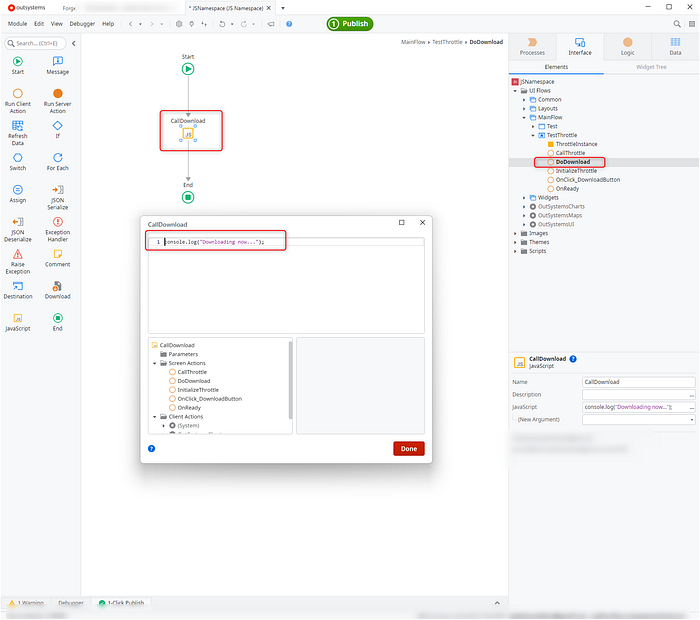Click the Publish button

coord(349,23)
